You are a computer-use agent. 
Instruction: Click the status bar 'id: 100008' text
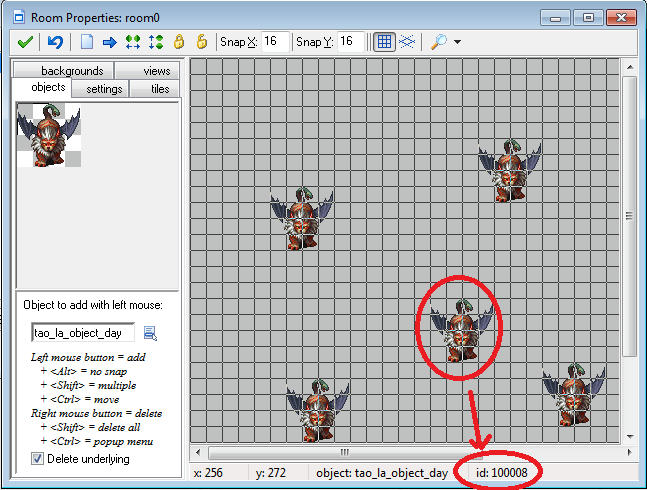point(501,473)
